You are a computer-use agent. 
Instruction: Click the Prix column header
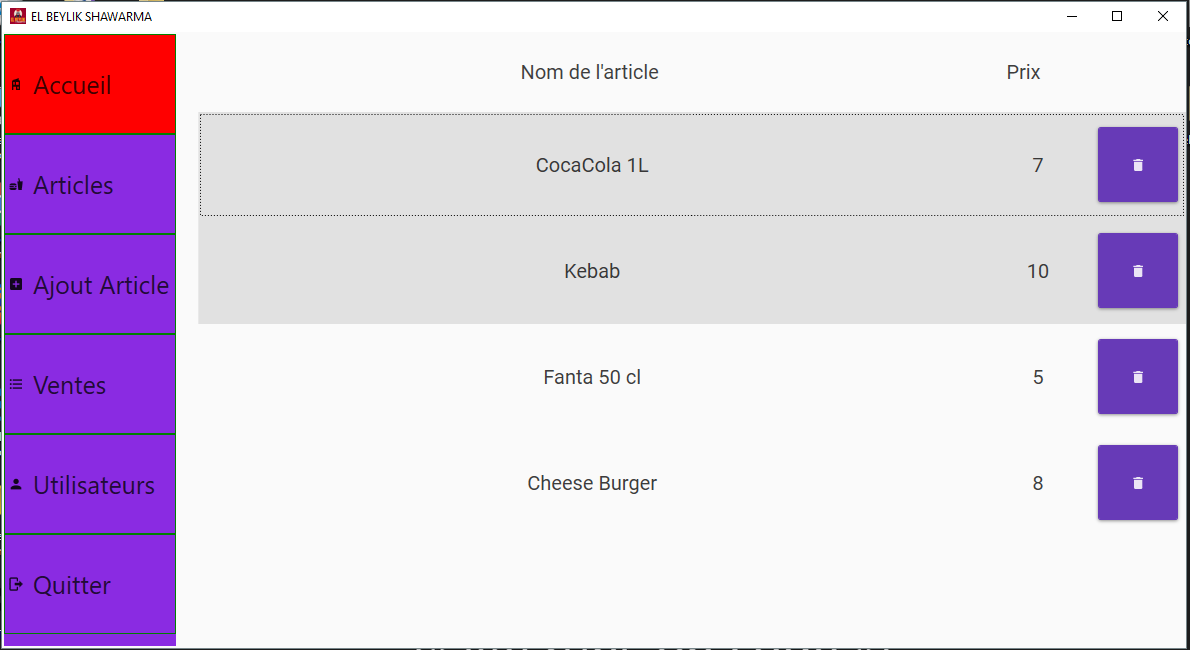[x=1023, y=72]
